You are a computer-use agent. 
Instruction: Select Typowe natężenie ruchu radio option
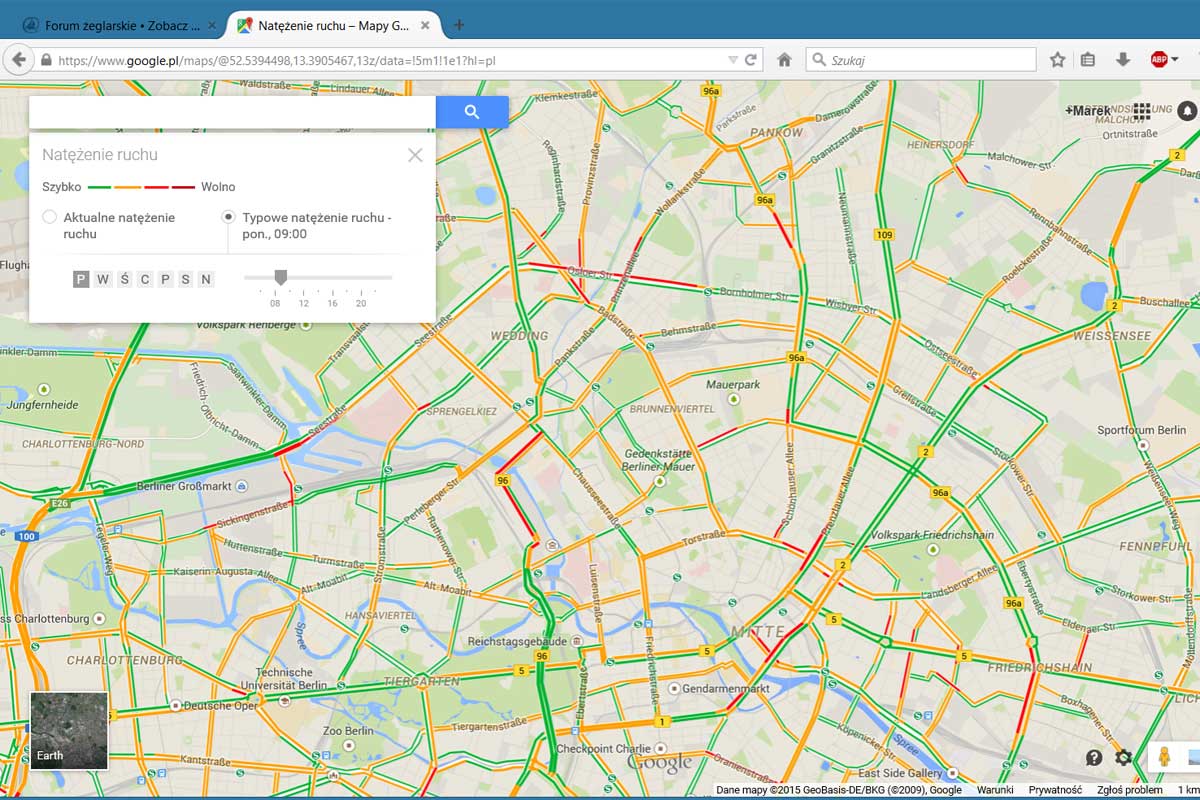[x=228, y=217]
